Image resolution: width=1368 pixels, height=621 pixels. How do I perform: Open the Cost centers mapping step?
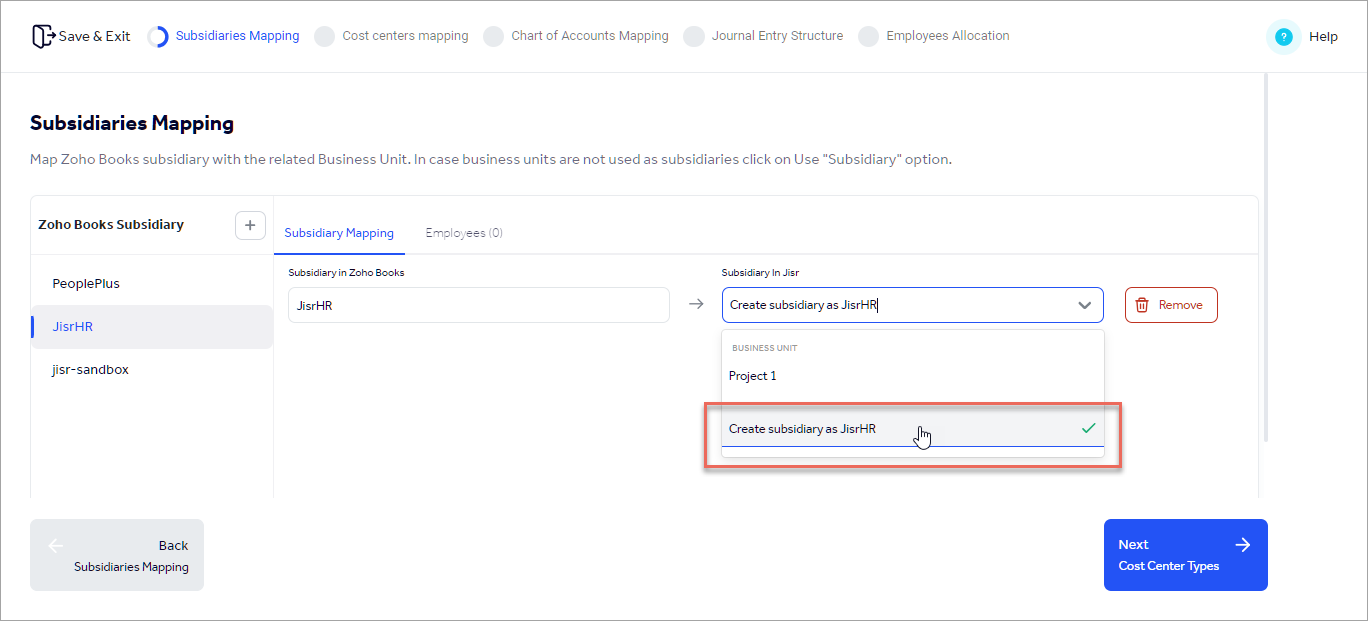(x=404, y=35)
